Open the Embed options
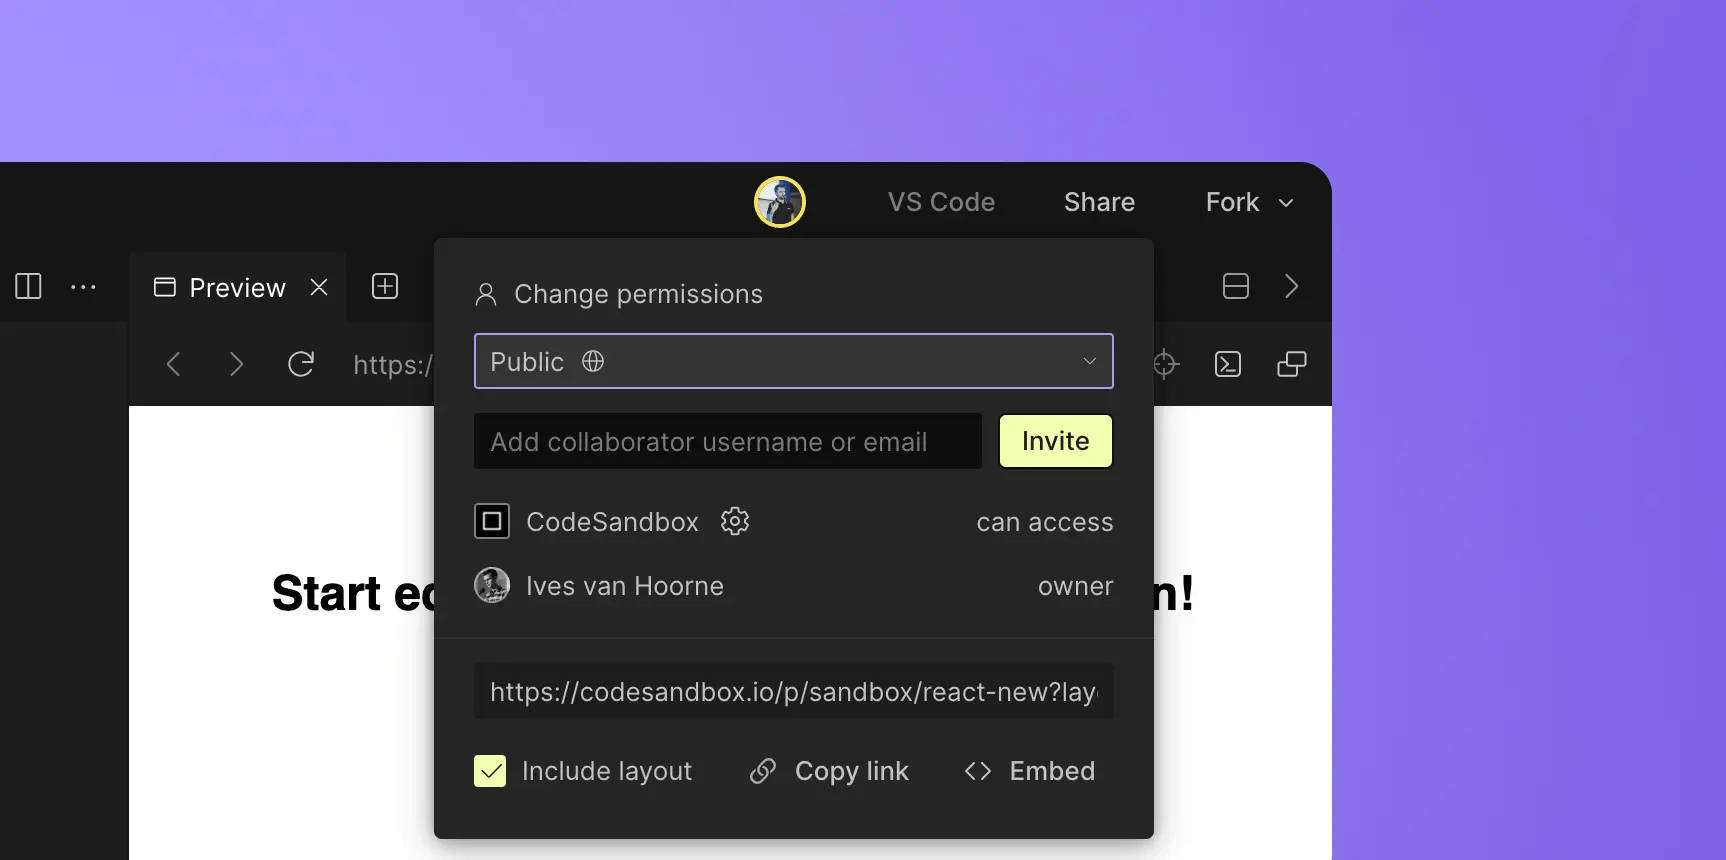The height and width of the screenshot is (860, 1726). coord(1029,771)
